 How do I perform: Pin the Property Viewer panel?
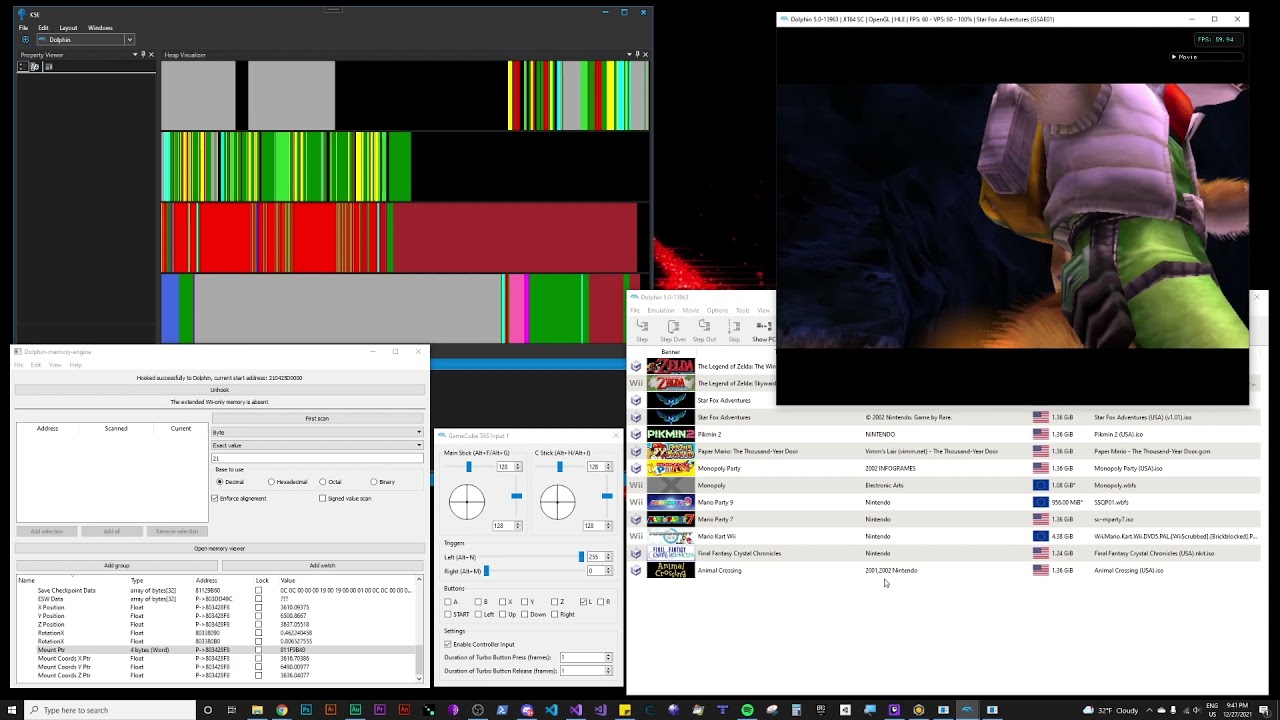143,55
